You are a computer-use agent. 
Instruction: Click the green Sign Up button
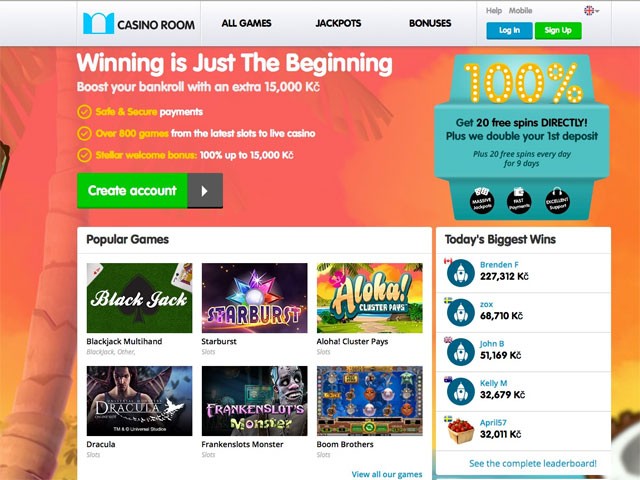(x=558, y=31)
